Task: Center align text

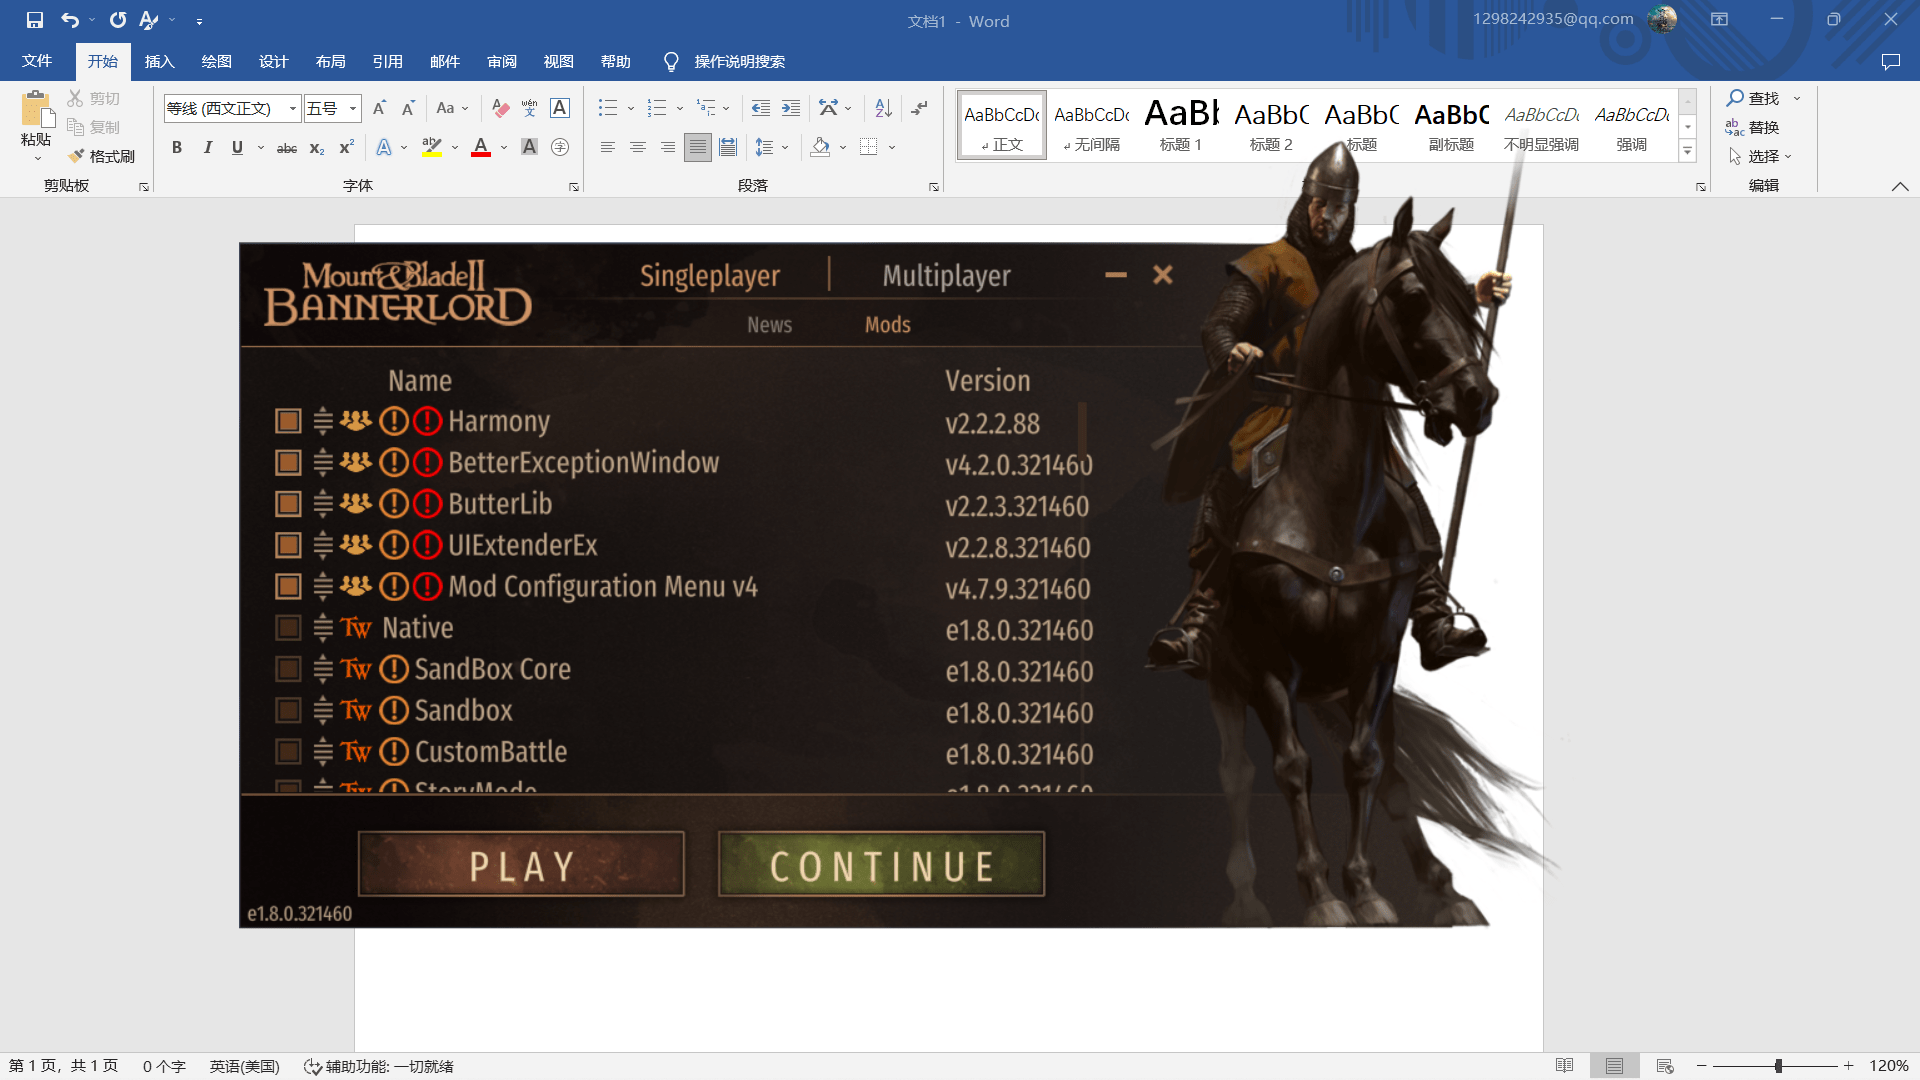Action: 637,147
